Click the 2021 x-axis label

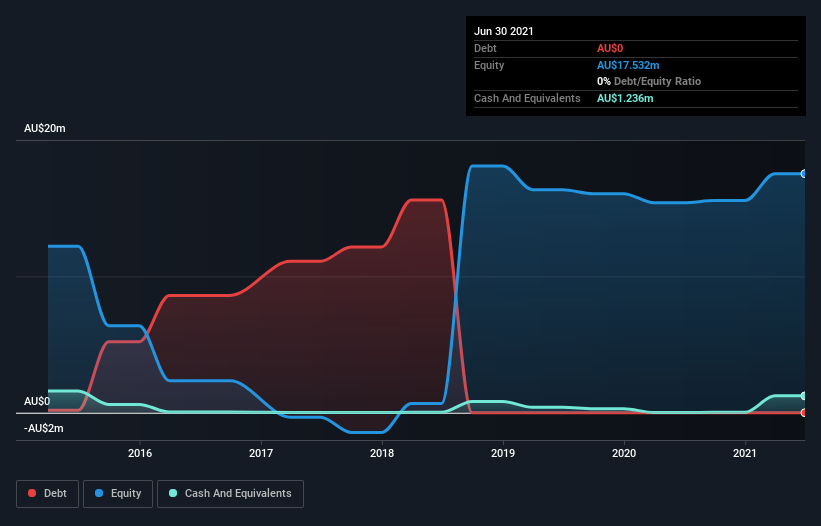pos(745,453)
